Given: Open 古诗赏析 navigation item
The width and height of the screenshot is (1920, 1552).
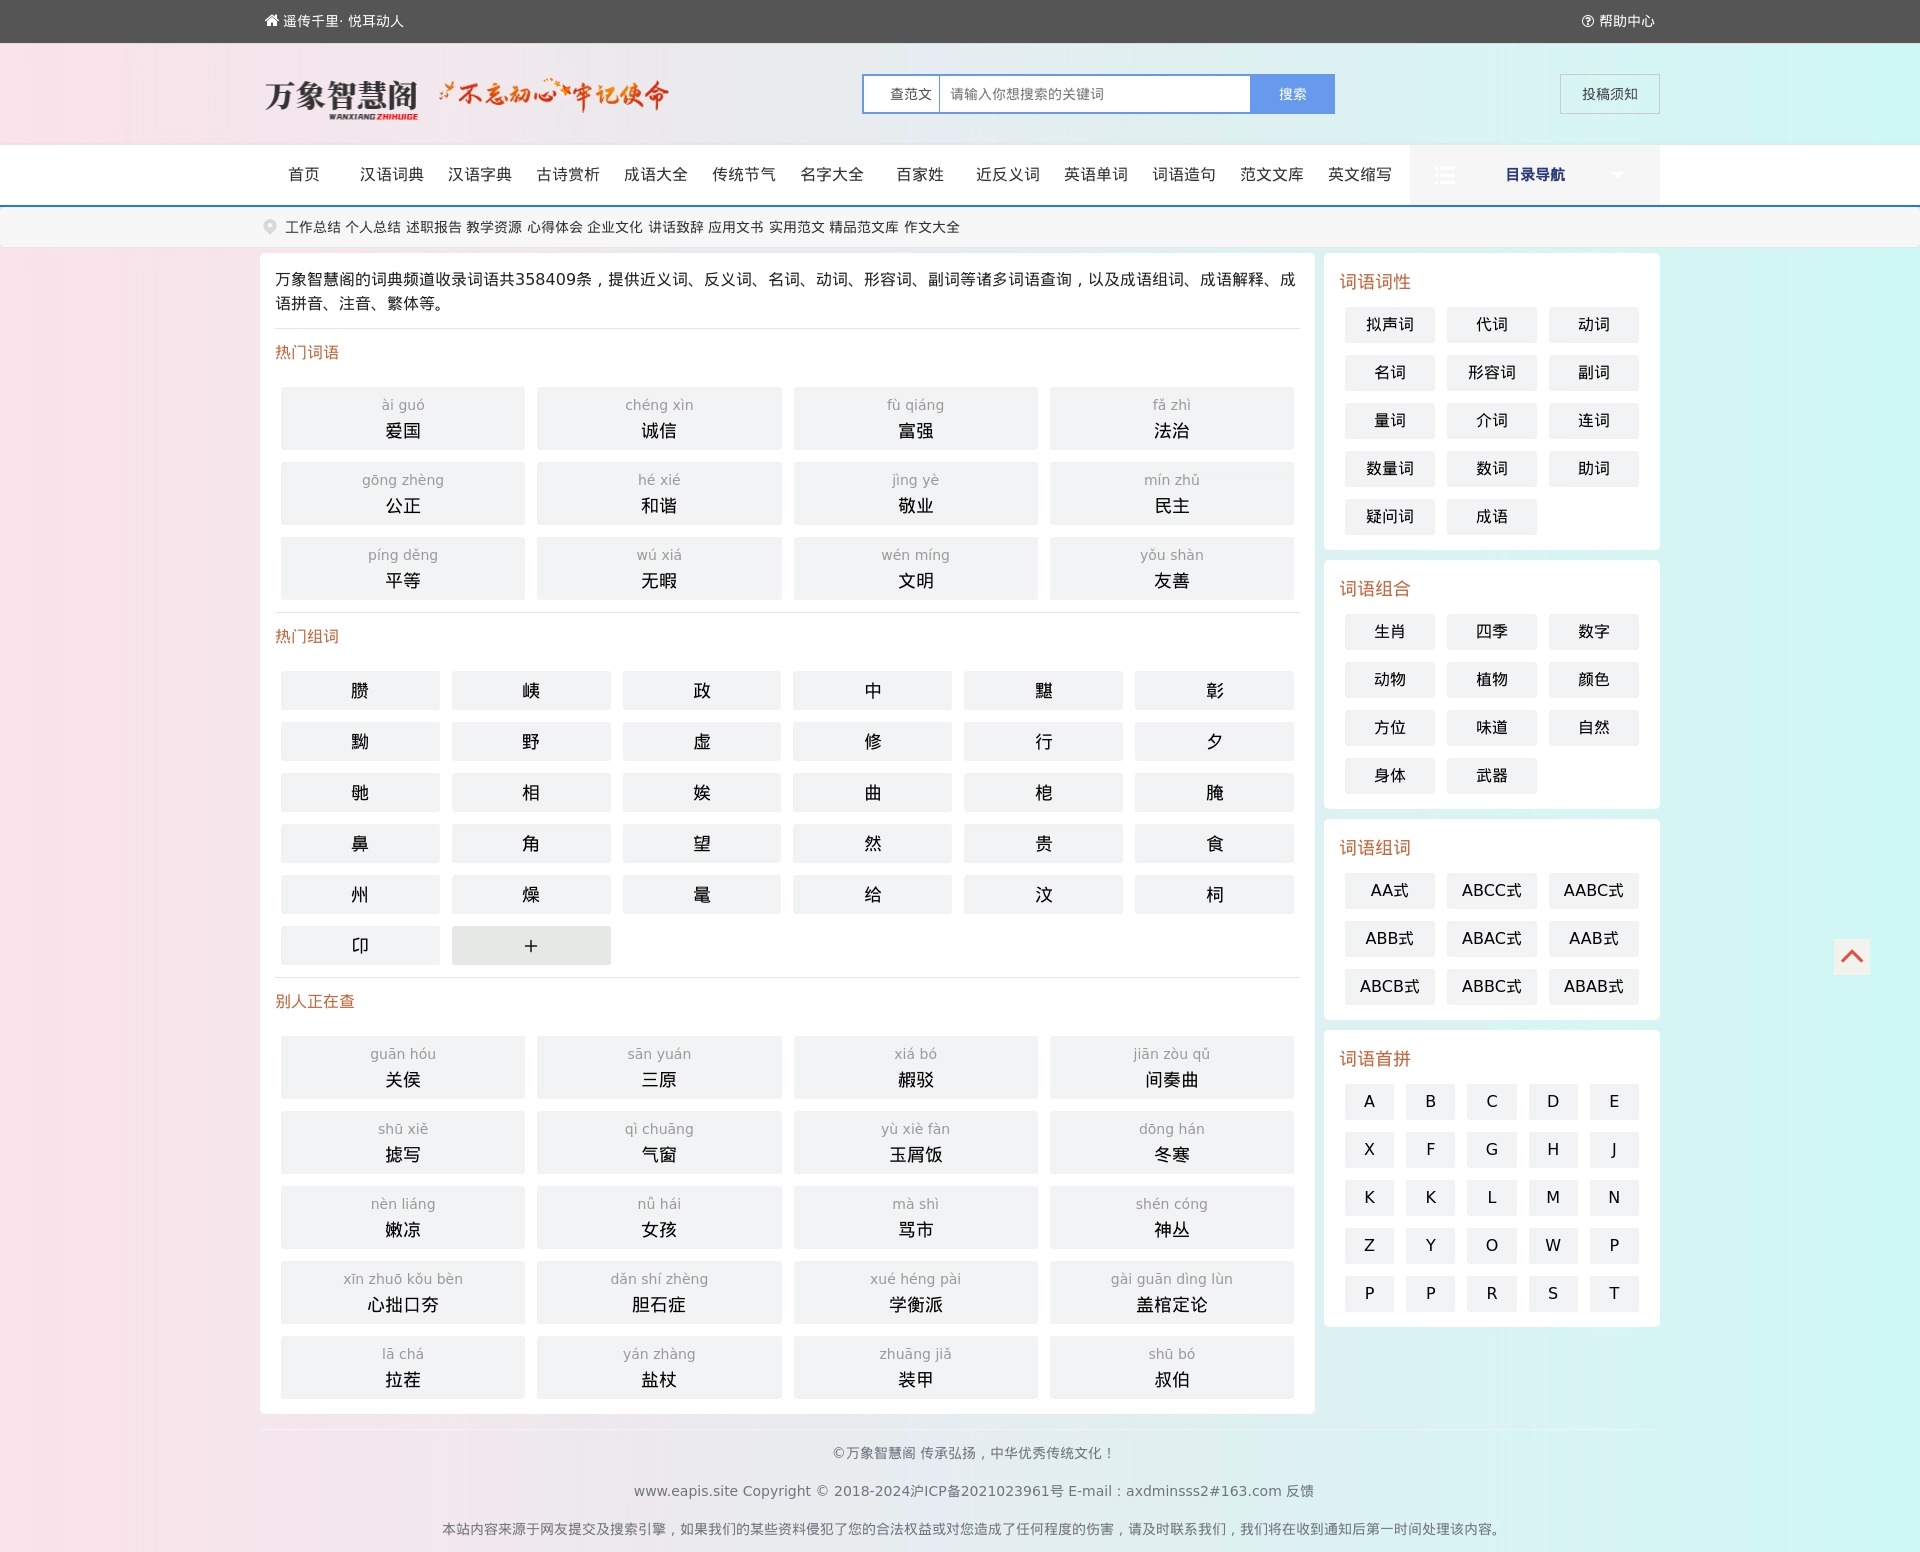Looking at the screenshot, I should coord(568,175).
